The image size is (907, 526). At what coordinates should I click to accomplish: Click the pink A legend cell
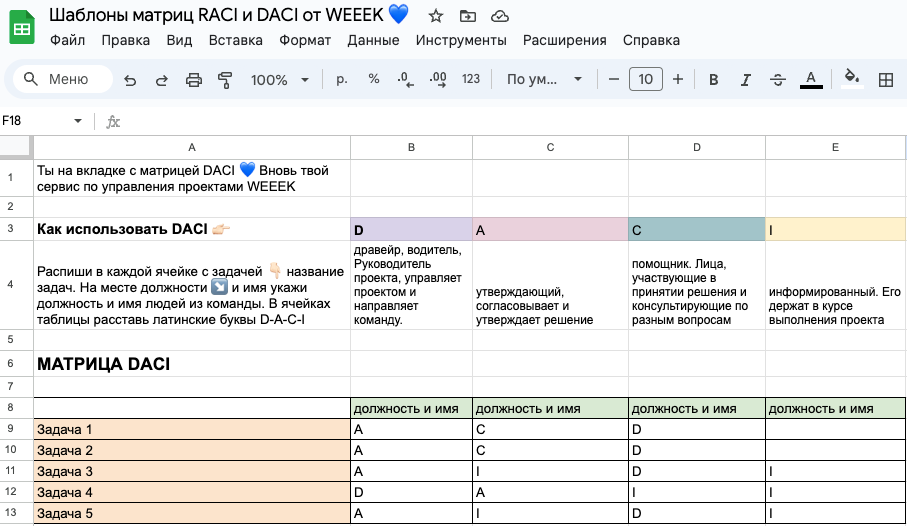click(550, 229)
